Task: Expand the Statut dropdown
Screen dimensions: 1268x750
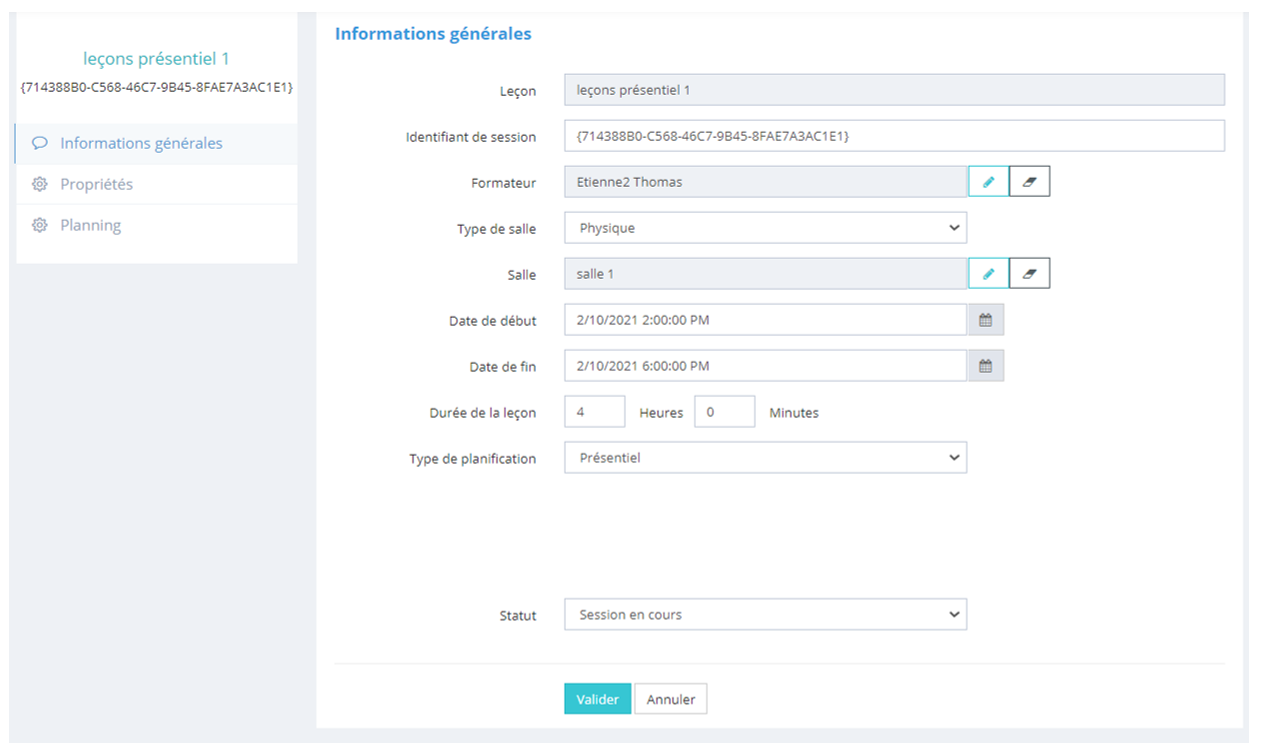Action: point(765,615)
